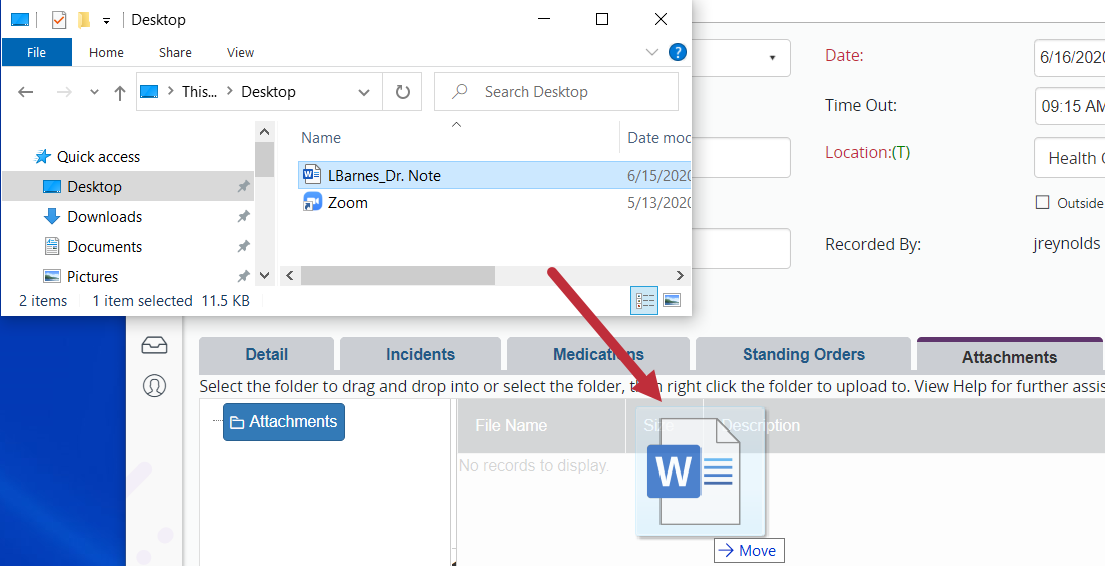The height and width of the screenshot is (566, 1105).
Task: Click the Zoom shortcut icon
Action: 312,202
